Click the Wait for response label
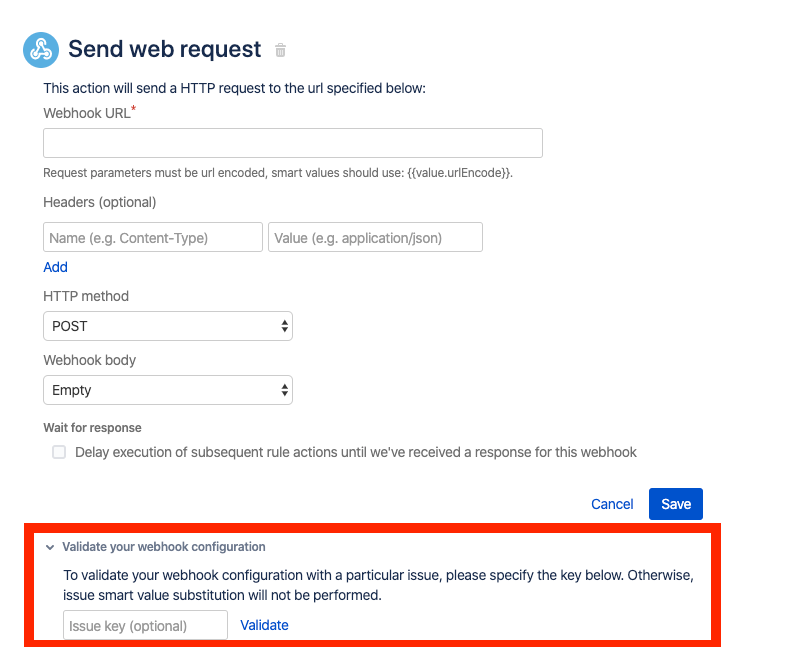 pos(93,428)
